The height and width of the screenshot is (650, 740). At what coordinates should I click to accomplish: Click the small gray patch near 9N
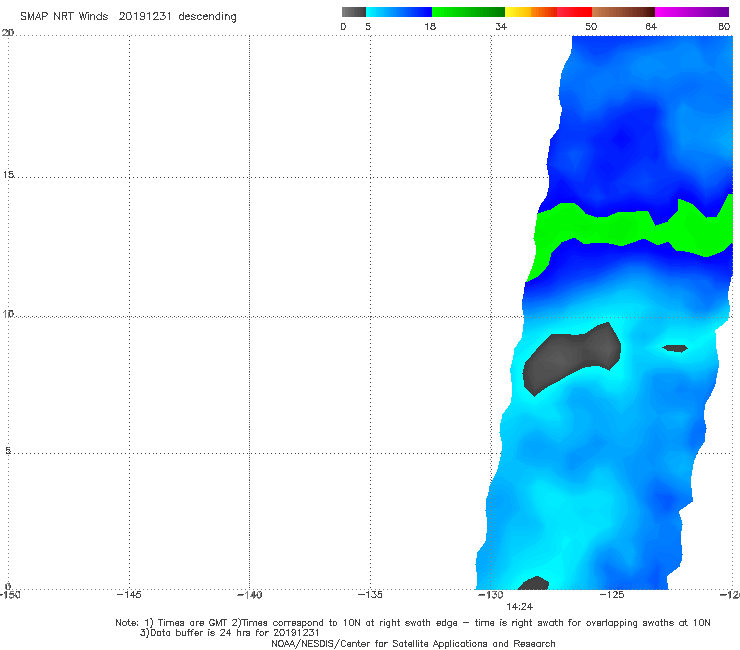click(675, 348)
